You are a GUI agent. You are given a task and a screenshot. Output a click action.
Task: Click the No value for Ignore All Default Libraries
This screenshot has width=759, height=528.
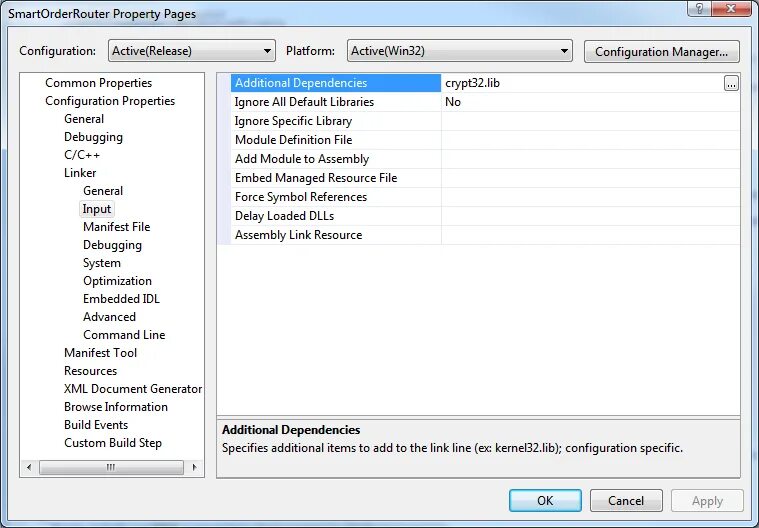click(x=590, y=102)
